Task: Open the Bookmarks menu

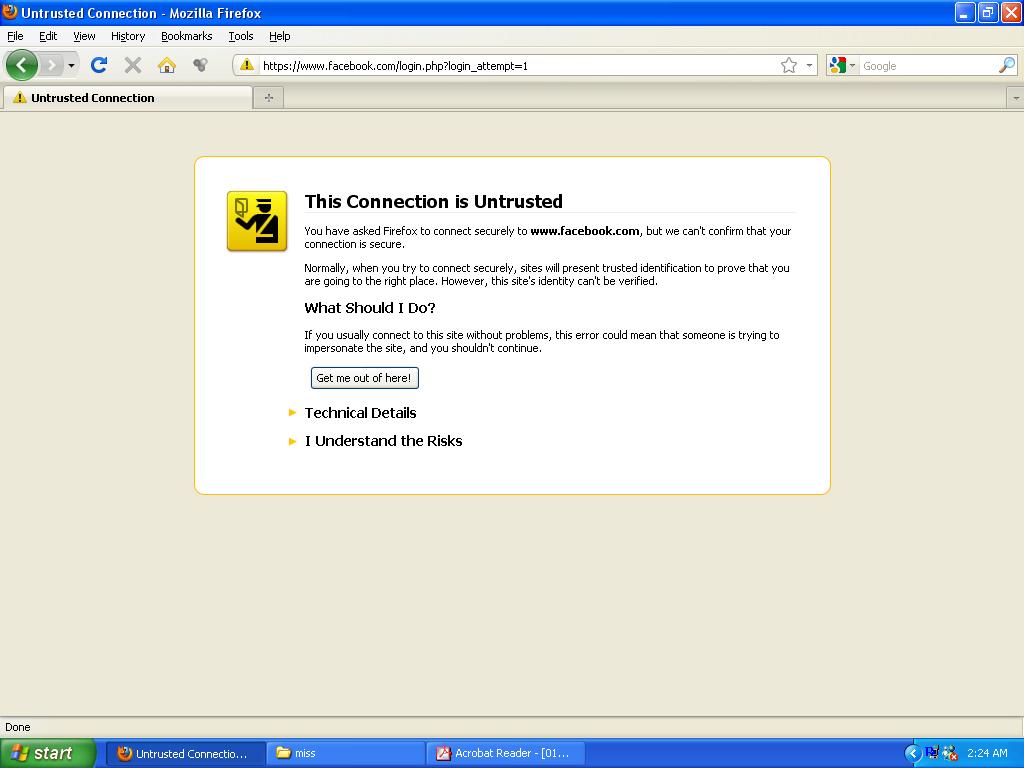Action: pyautogui.click(x=187, y=37)
